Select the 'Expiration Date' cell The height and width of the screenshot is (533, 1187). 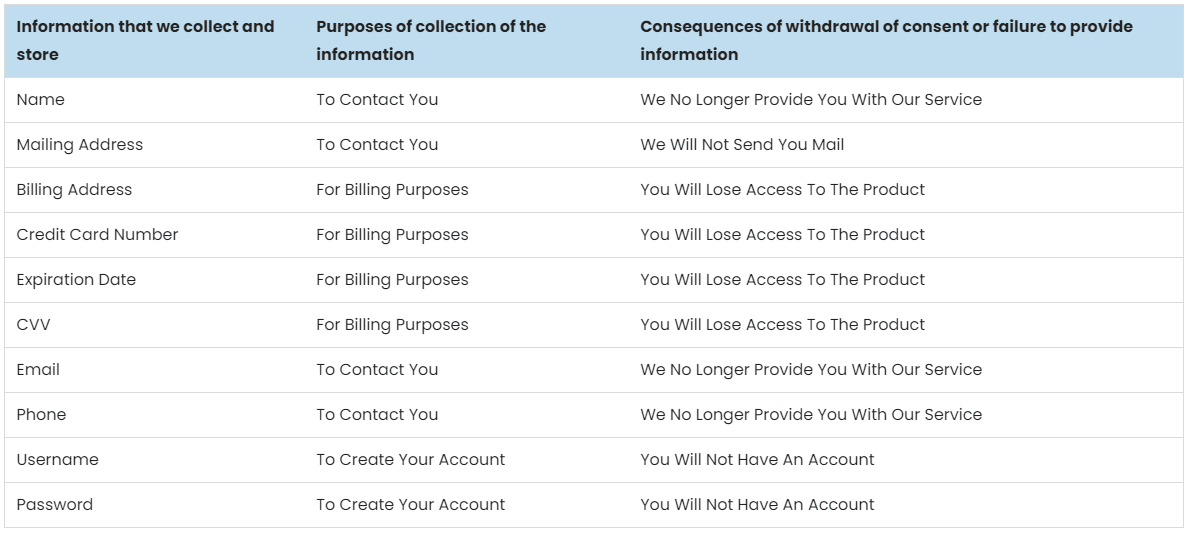(x=154, y=280)
